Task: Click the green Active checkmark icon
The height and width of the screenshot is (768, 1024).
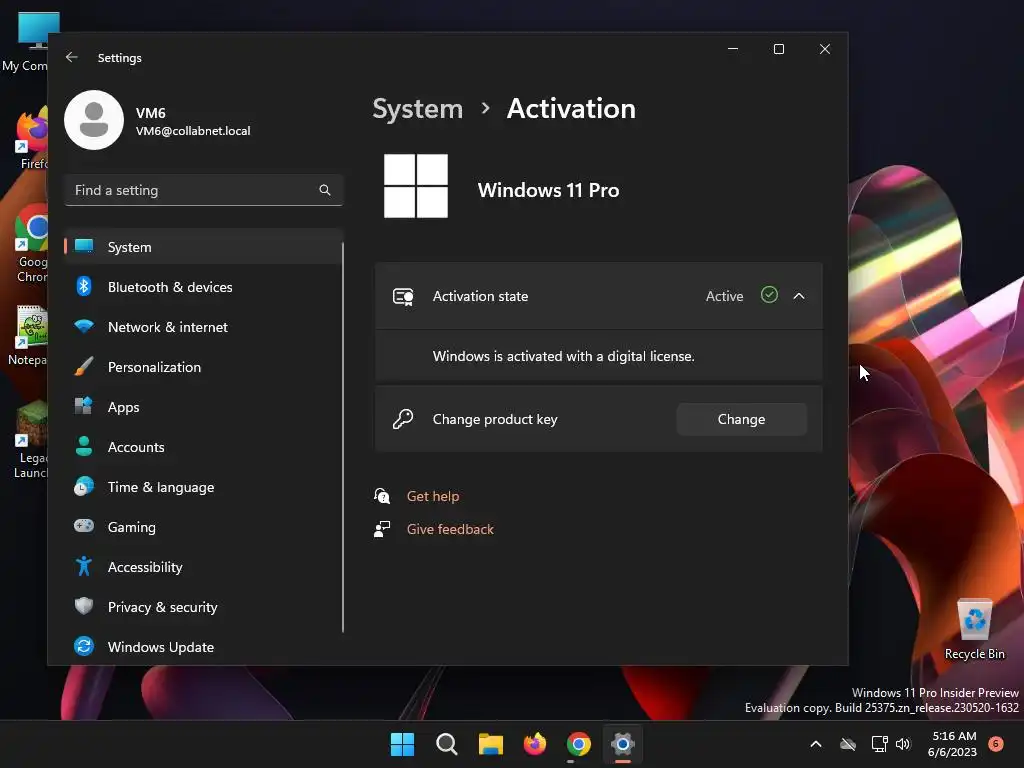Action: click(x=769, y=295)
